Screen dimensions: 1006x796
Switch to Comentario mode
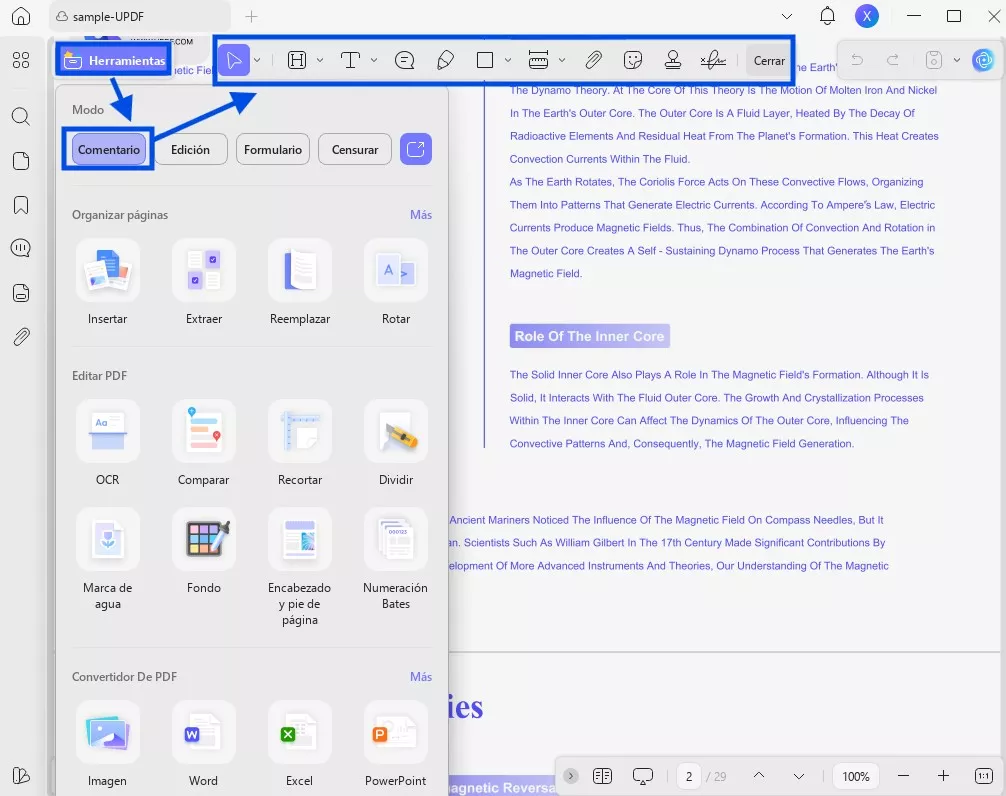coord(108,149)
